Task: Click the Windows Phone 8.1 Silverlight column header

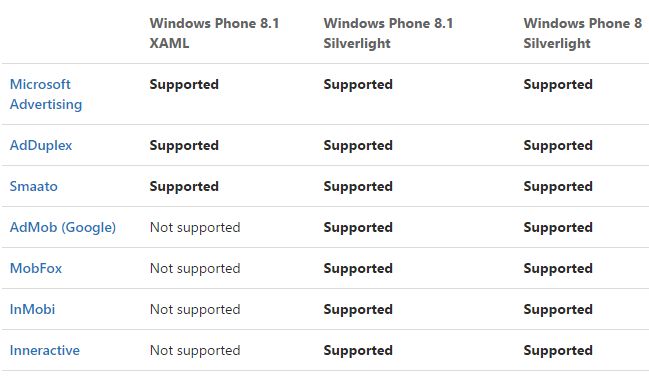Action: tap(388, 33)
